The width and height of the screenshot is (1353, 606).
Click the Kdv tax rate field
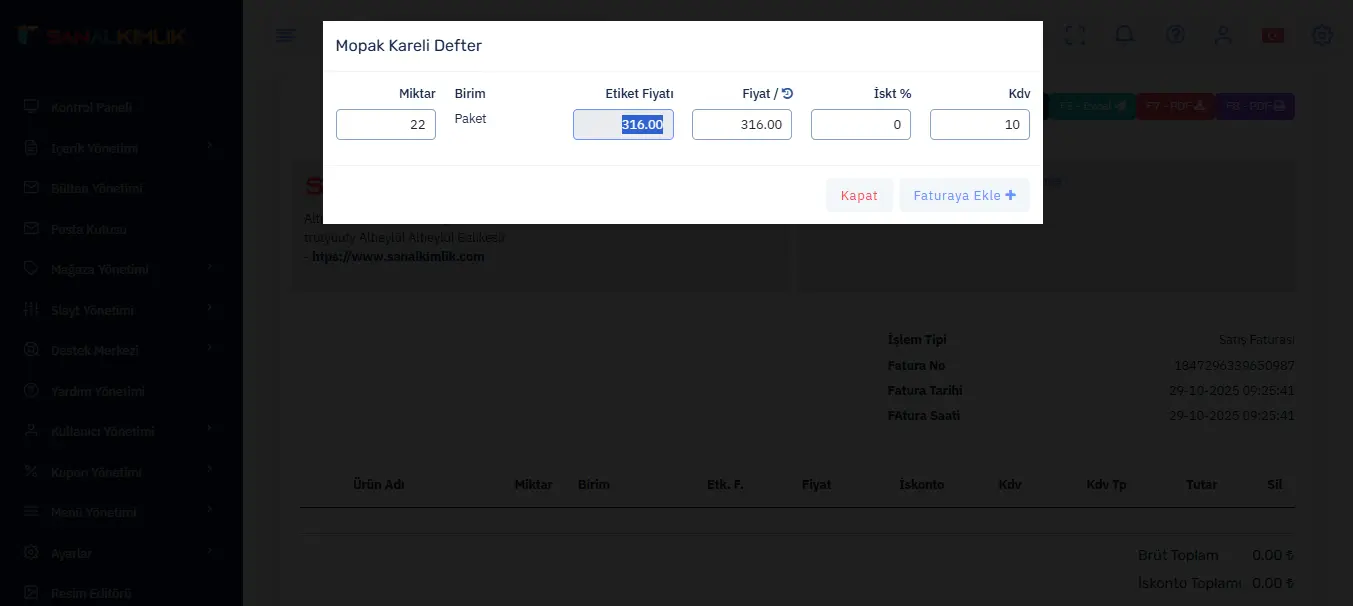(x=979, y=125)
